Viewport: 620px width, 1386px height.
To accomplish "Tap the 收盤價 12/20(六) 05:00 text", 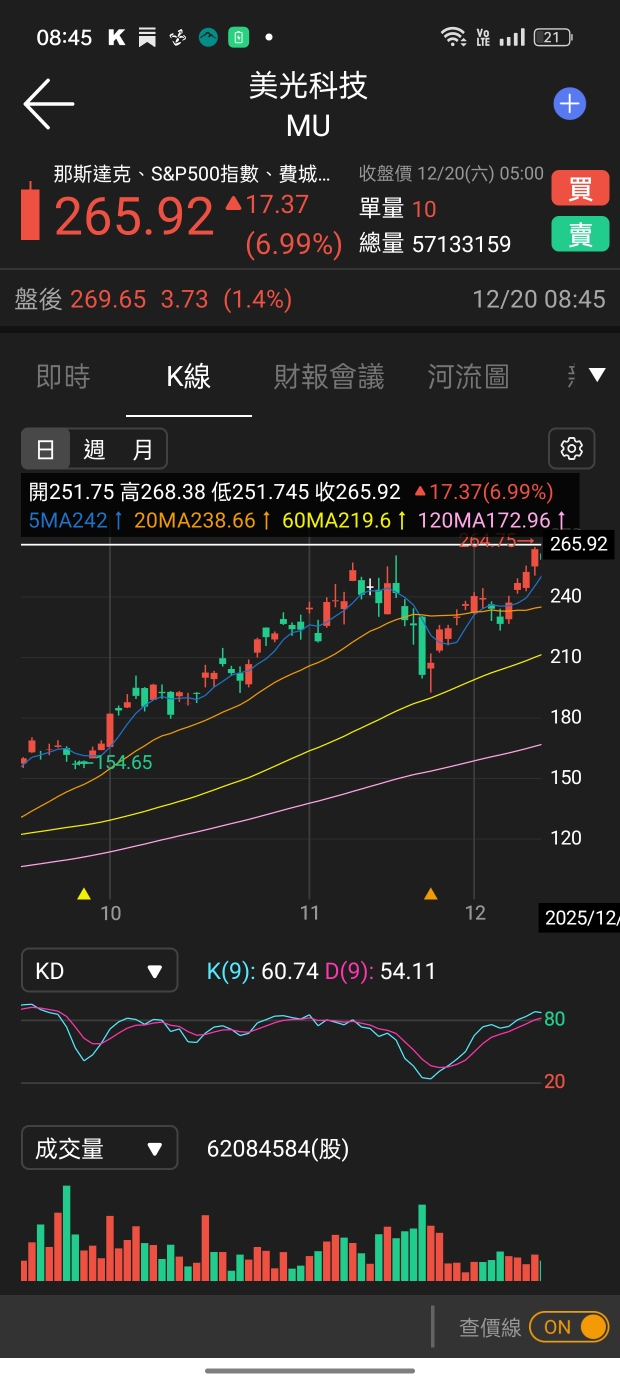I will click(452, 174).
